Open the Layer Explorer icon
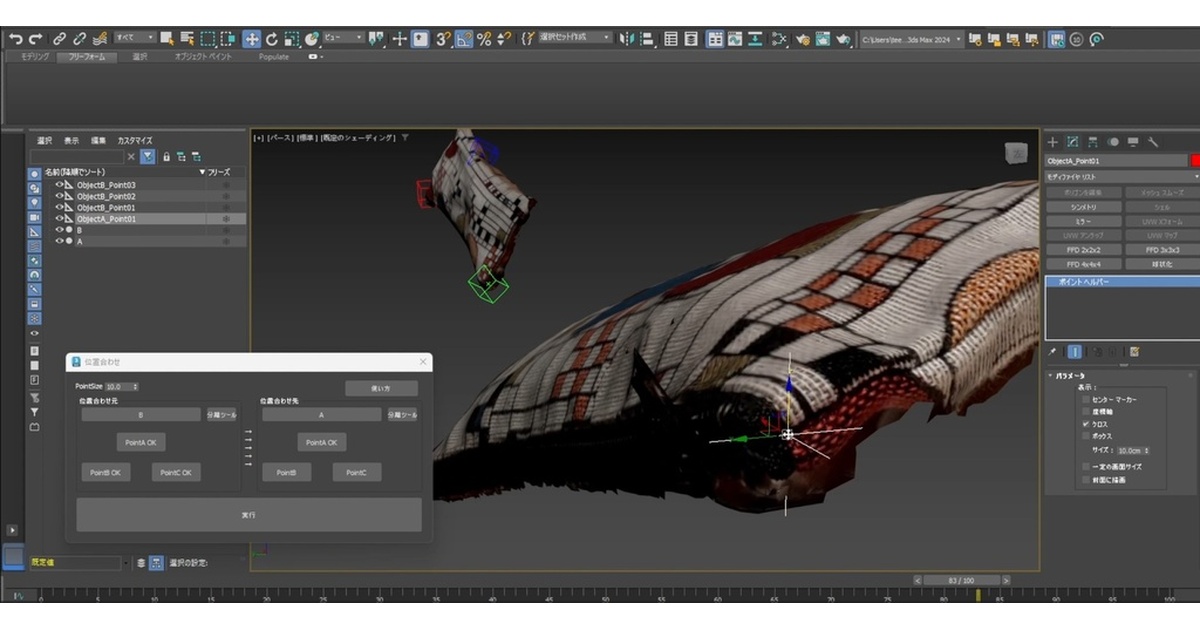The image size is (1200, 630). click(x=692, y=38)
